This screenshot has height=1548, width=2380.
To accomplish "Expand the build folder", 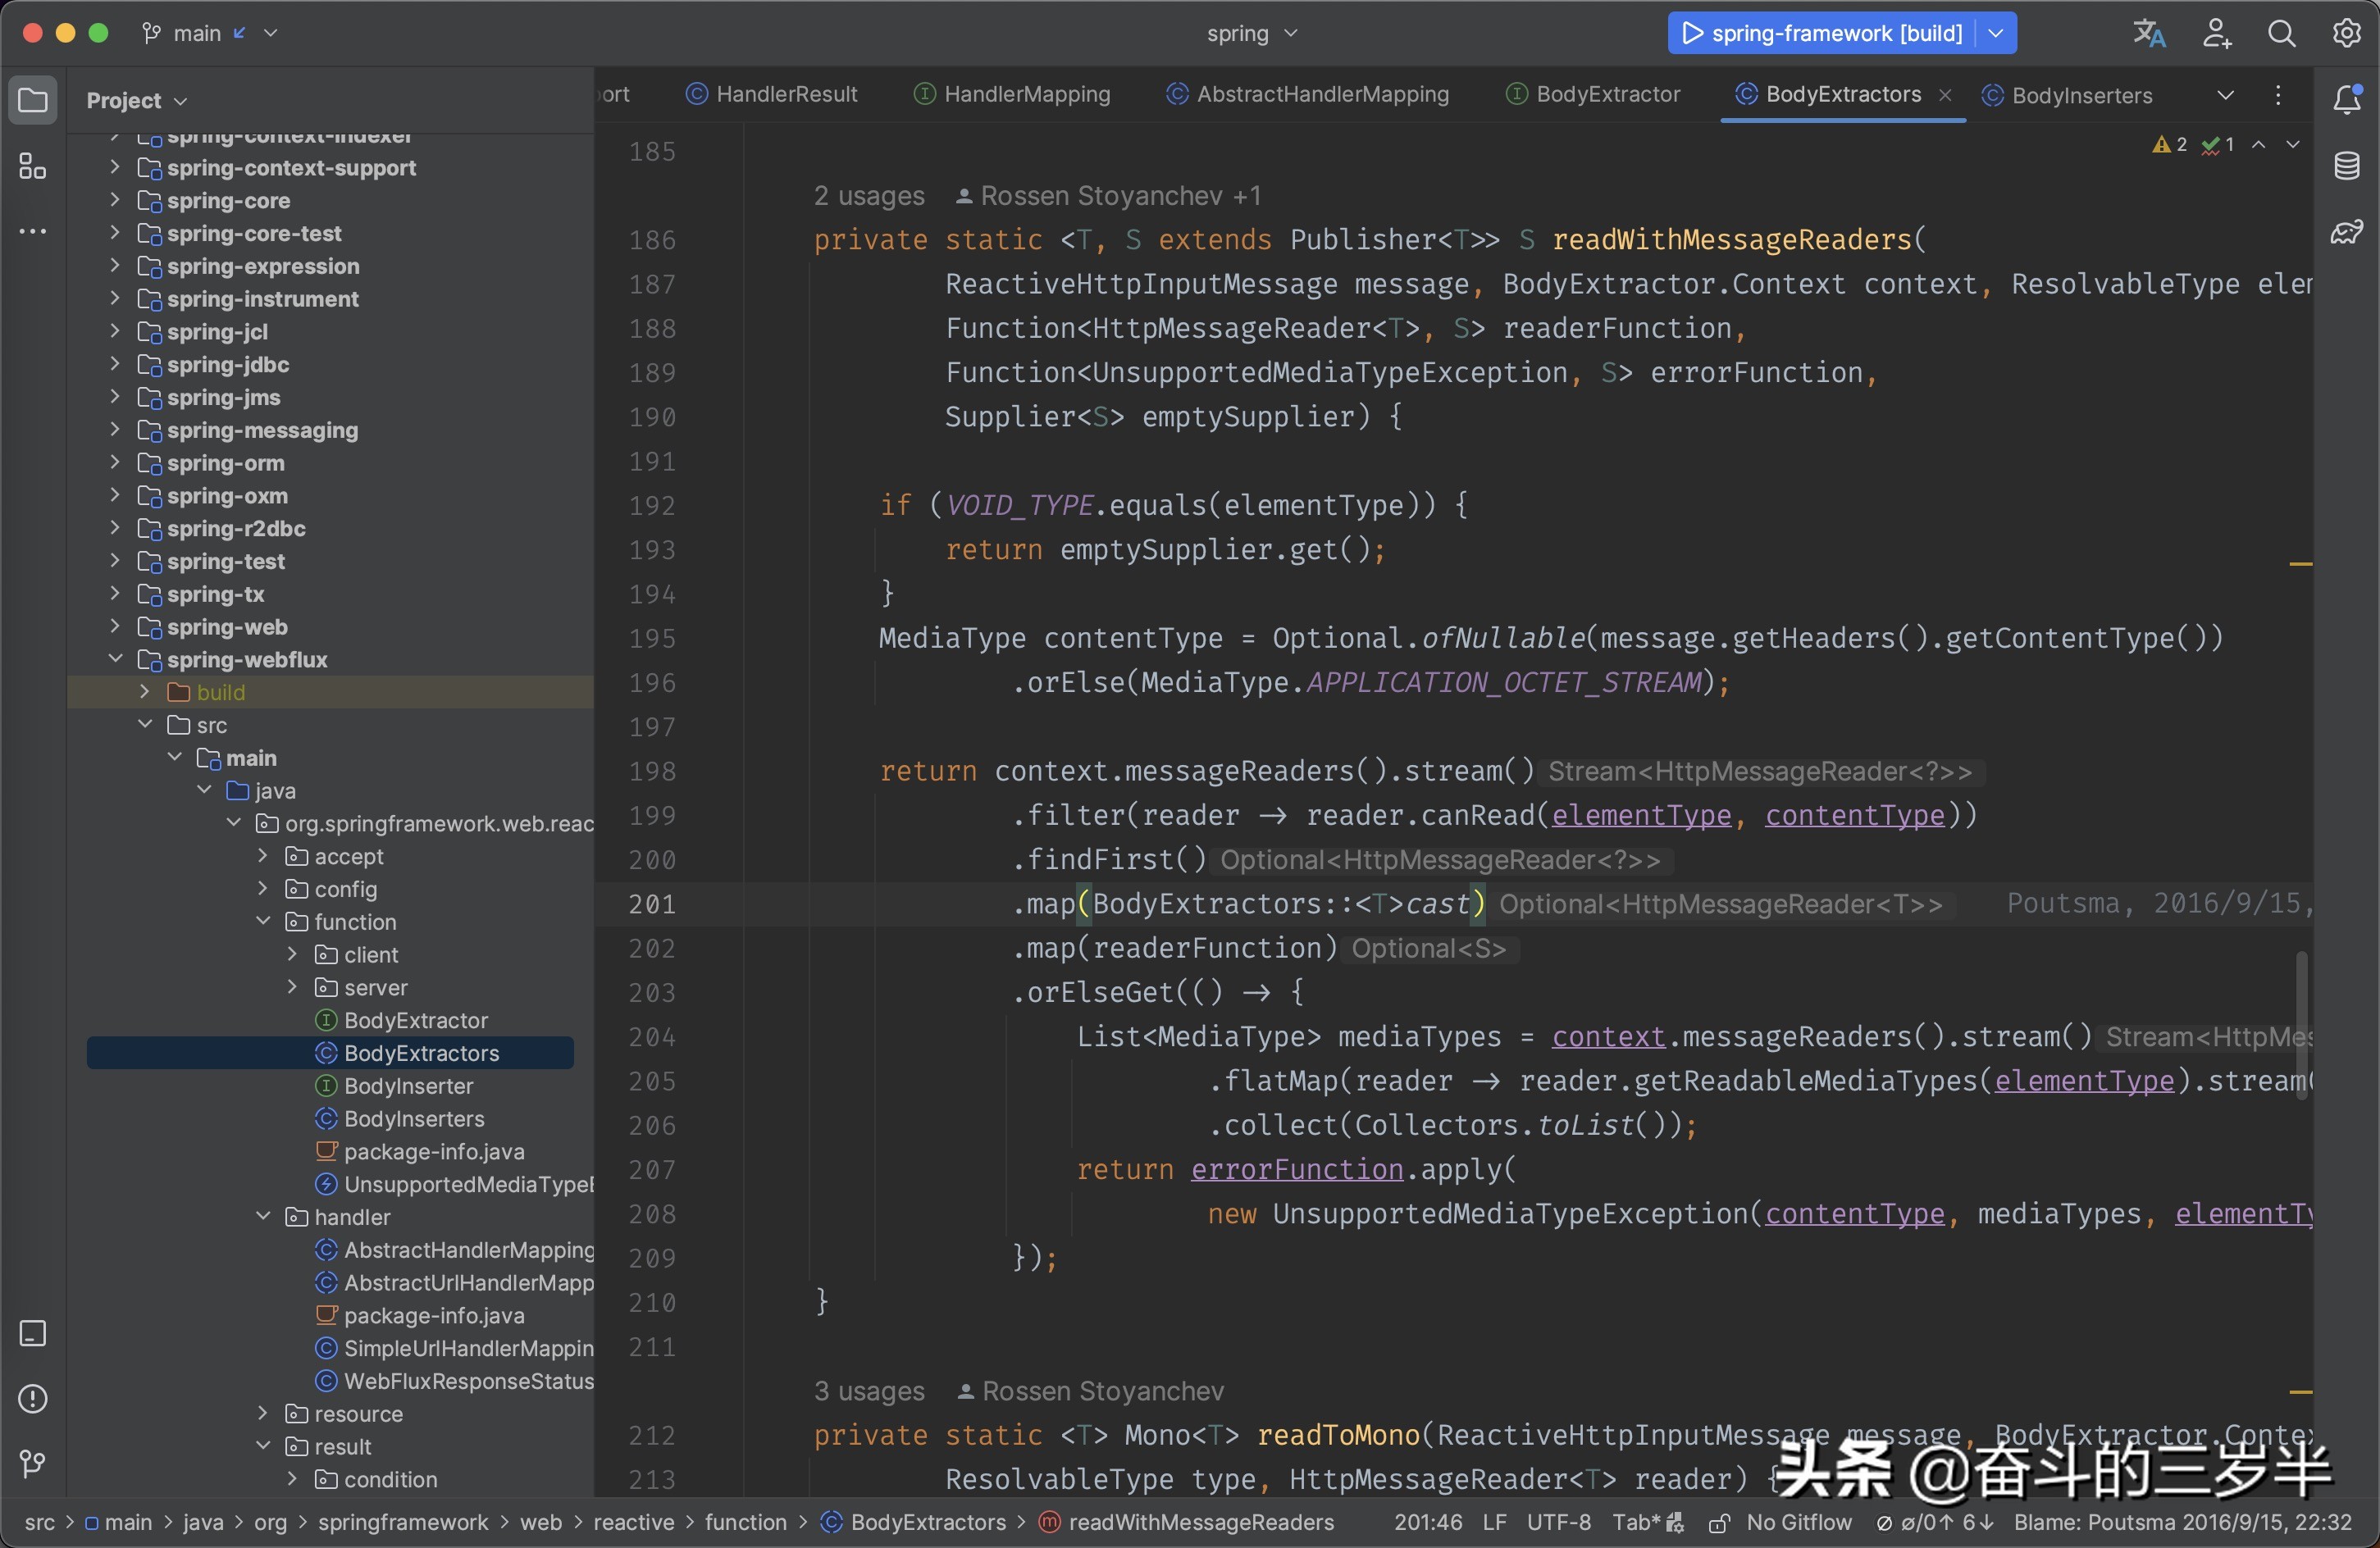I will click(144, 692).
